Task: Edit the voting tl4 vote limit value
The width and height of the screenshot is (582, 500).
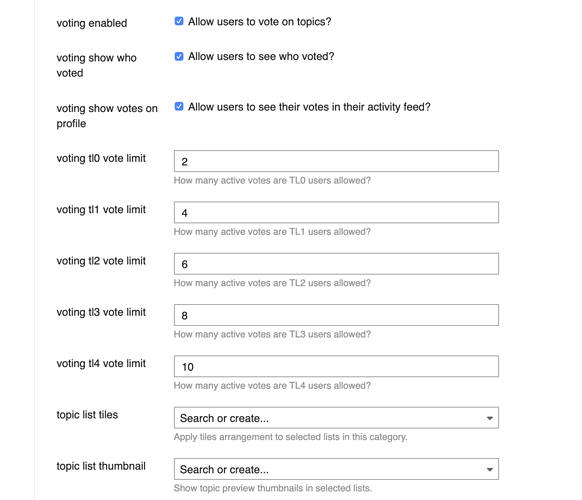Action: pos(336,366)
